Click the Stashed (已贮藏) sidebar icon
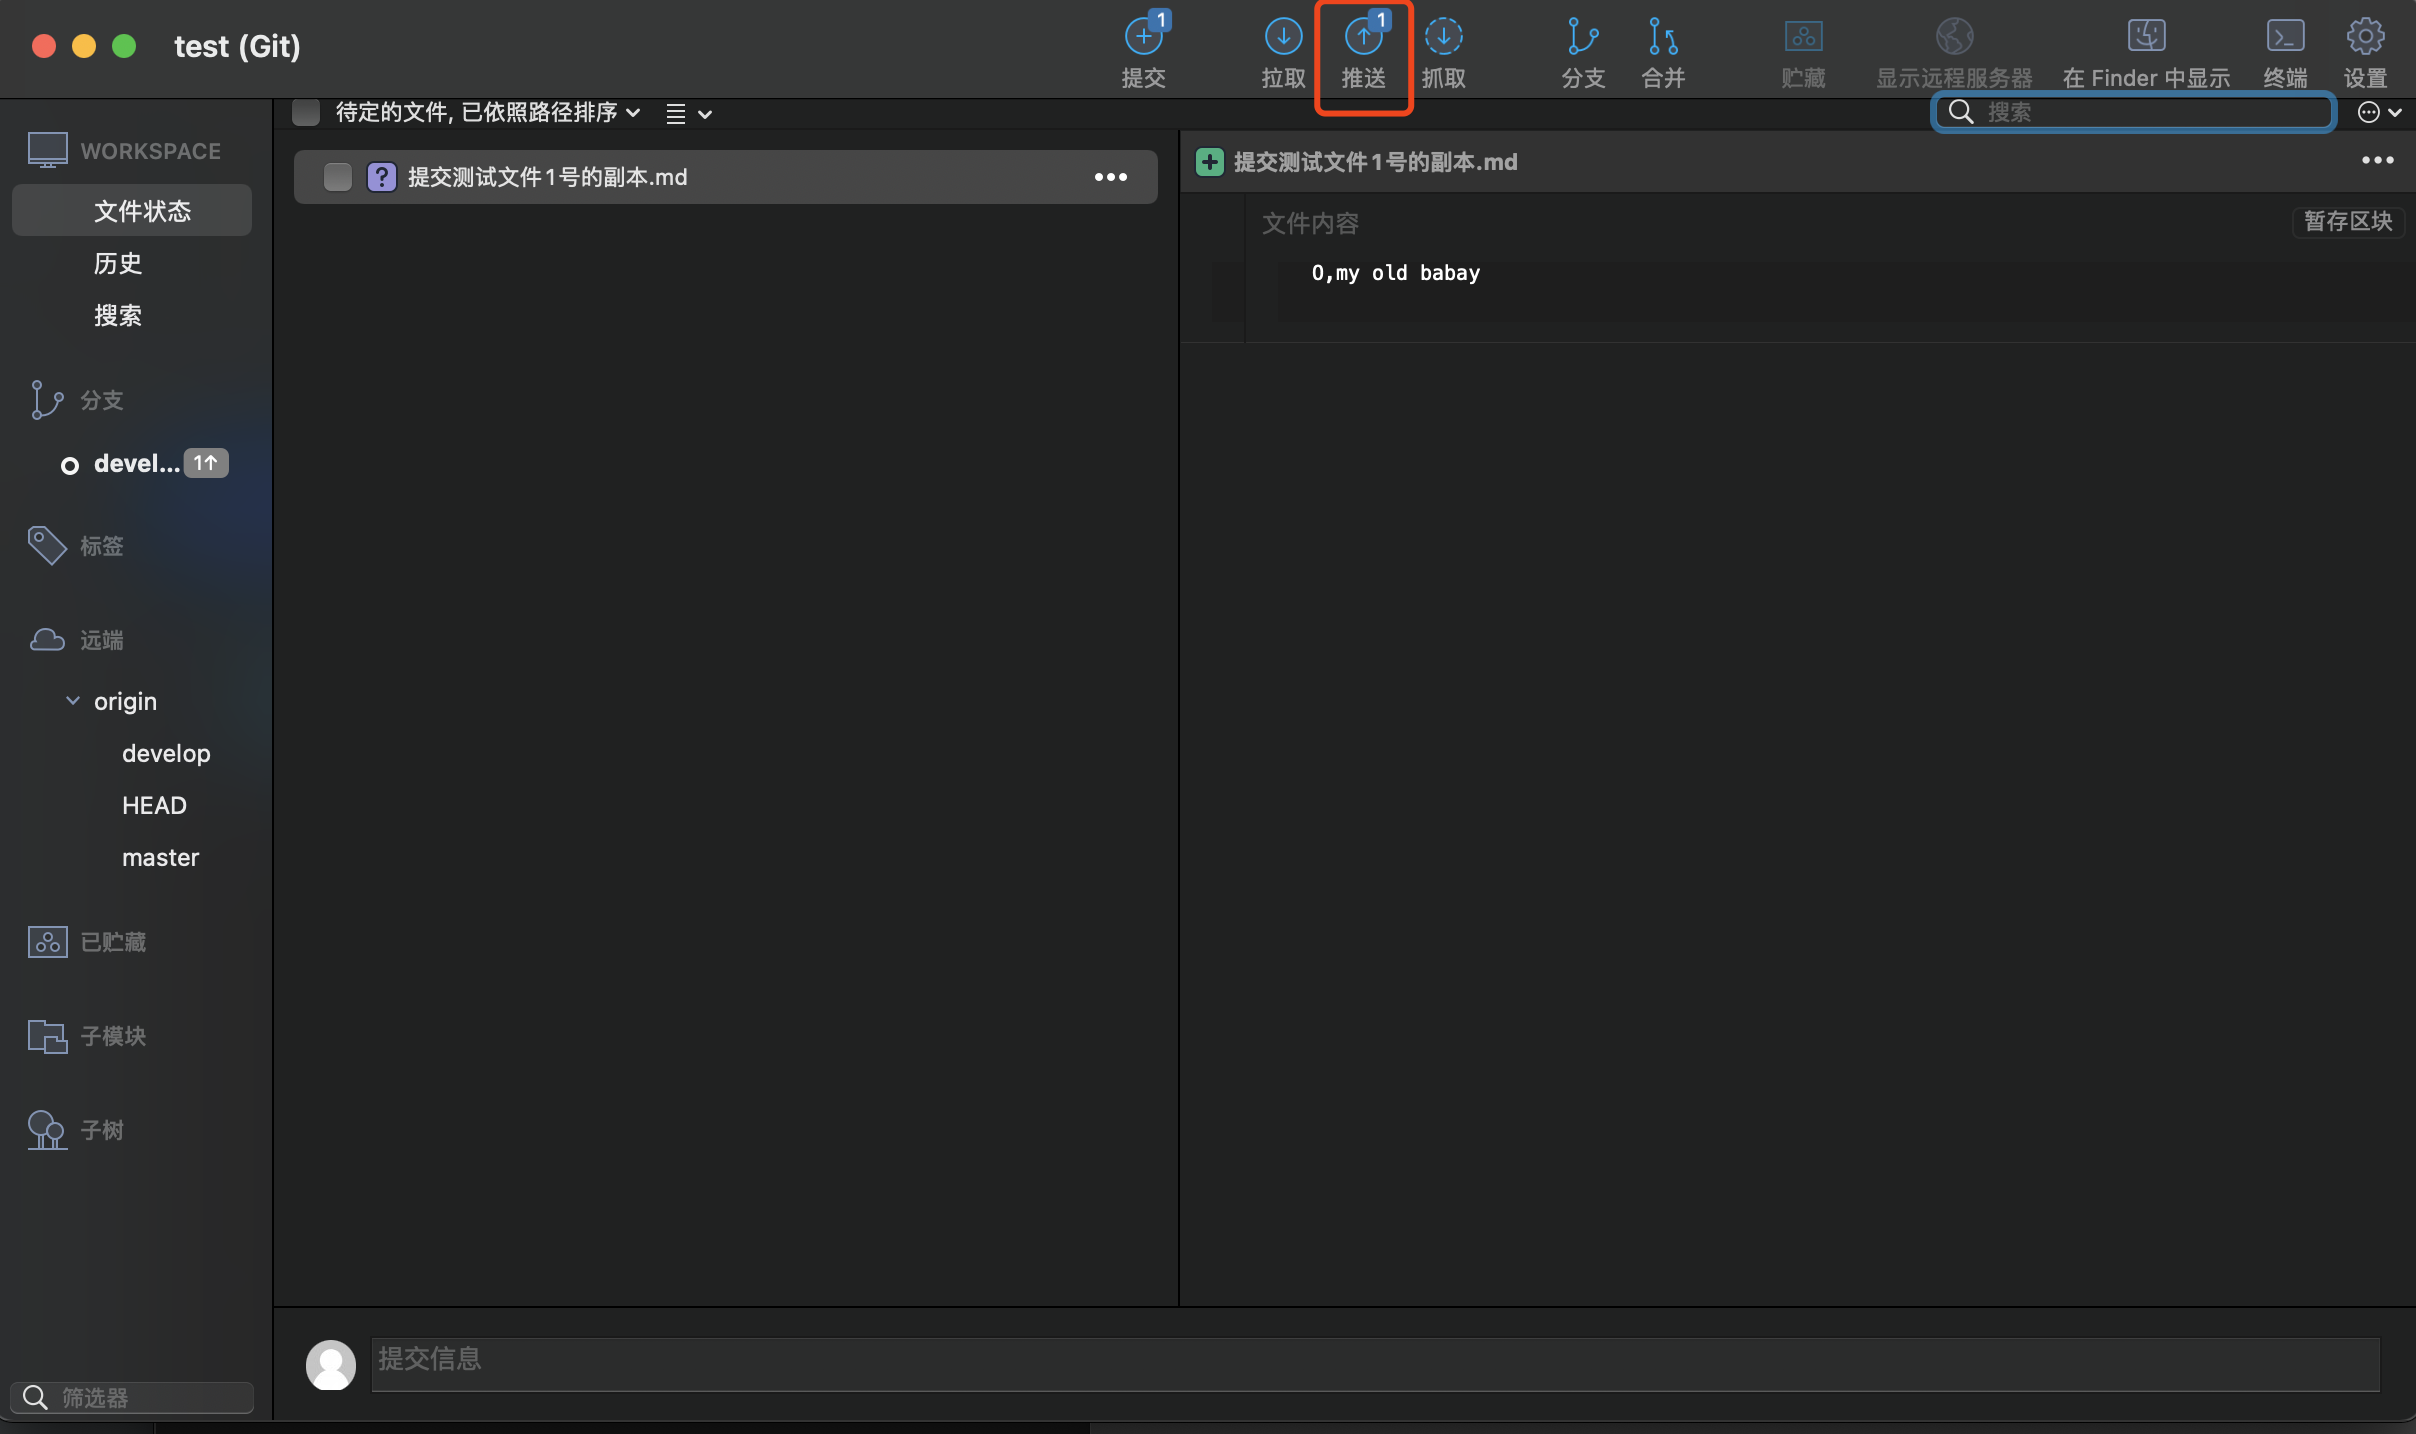The width and height of the screenshot is (2416, 1434). click(47, 942)
